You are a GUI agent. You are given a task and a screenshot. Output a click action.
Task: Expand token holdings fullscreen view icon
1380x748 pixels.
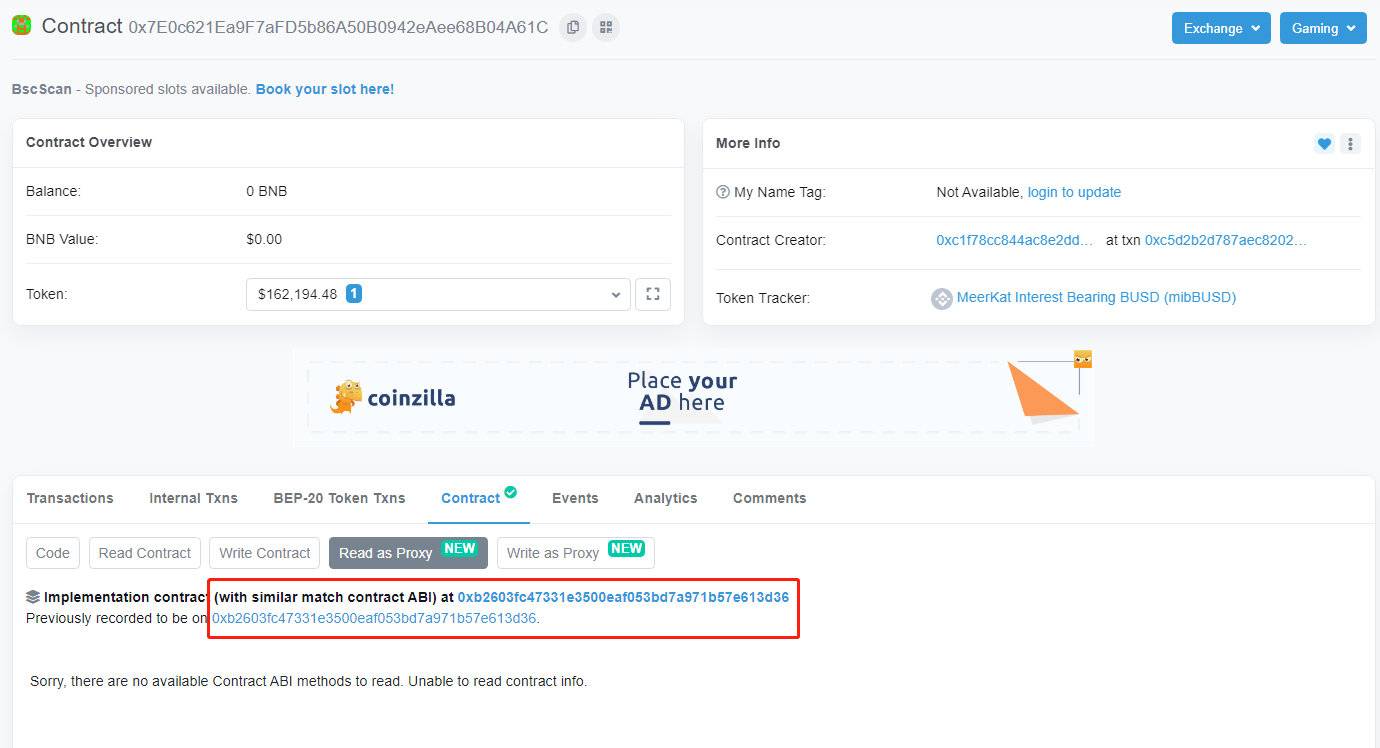click(x=653, y=294)
